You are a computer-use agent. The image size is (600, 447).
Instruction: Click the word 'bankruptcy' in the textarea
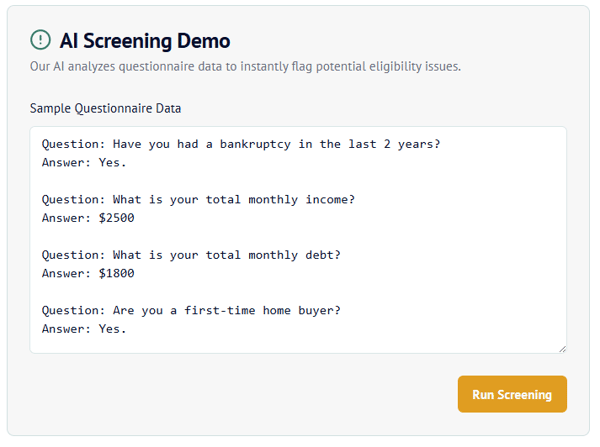pyautogui.click(x=255, y=144)
